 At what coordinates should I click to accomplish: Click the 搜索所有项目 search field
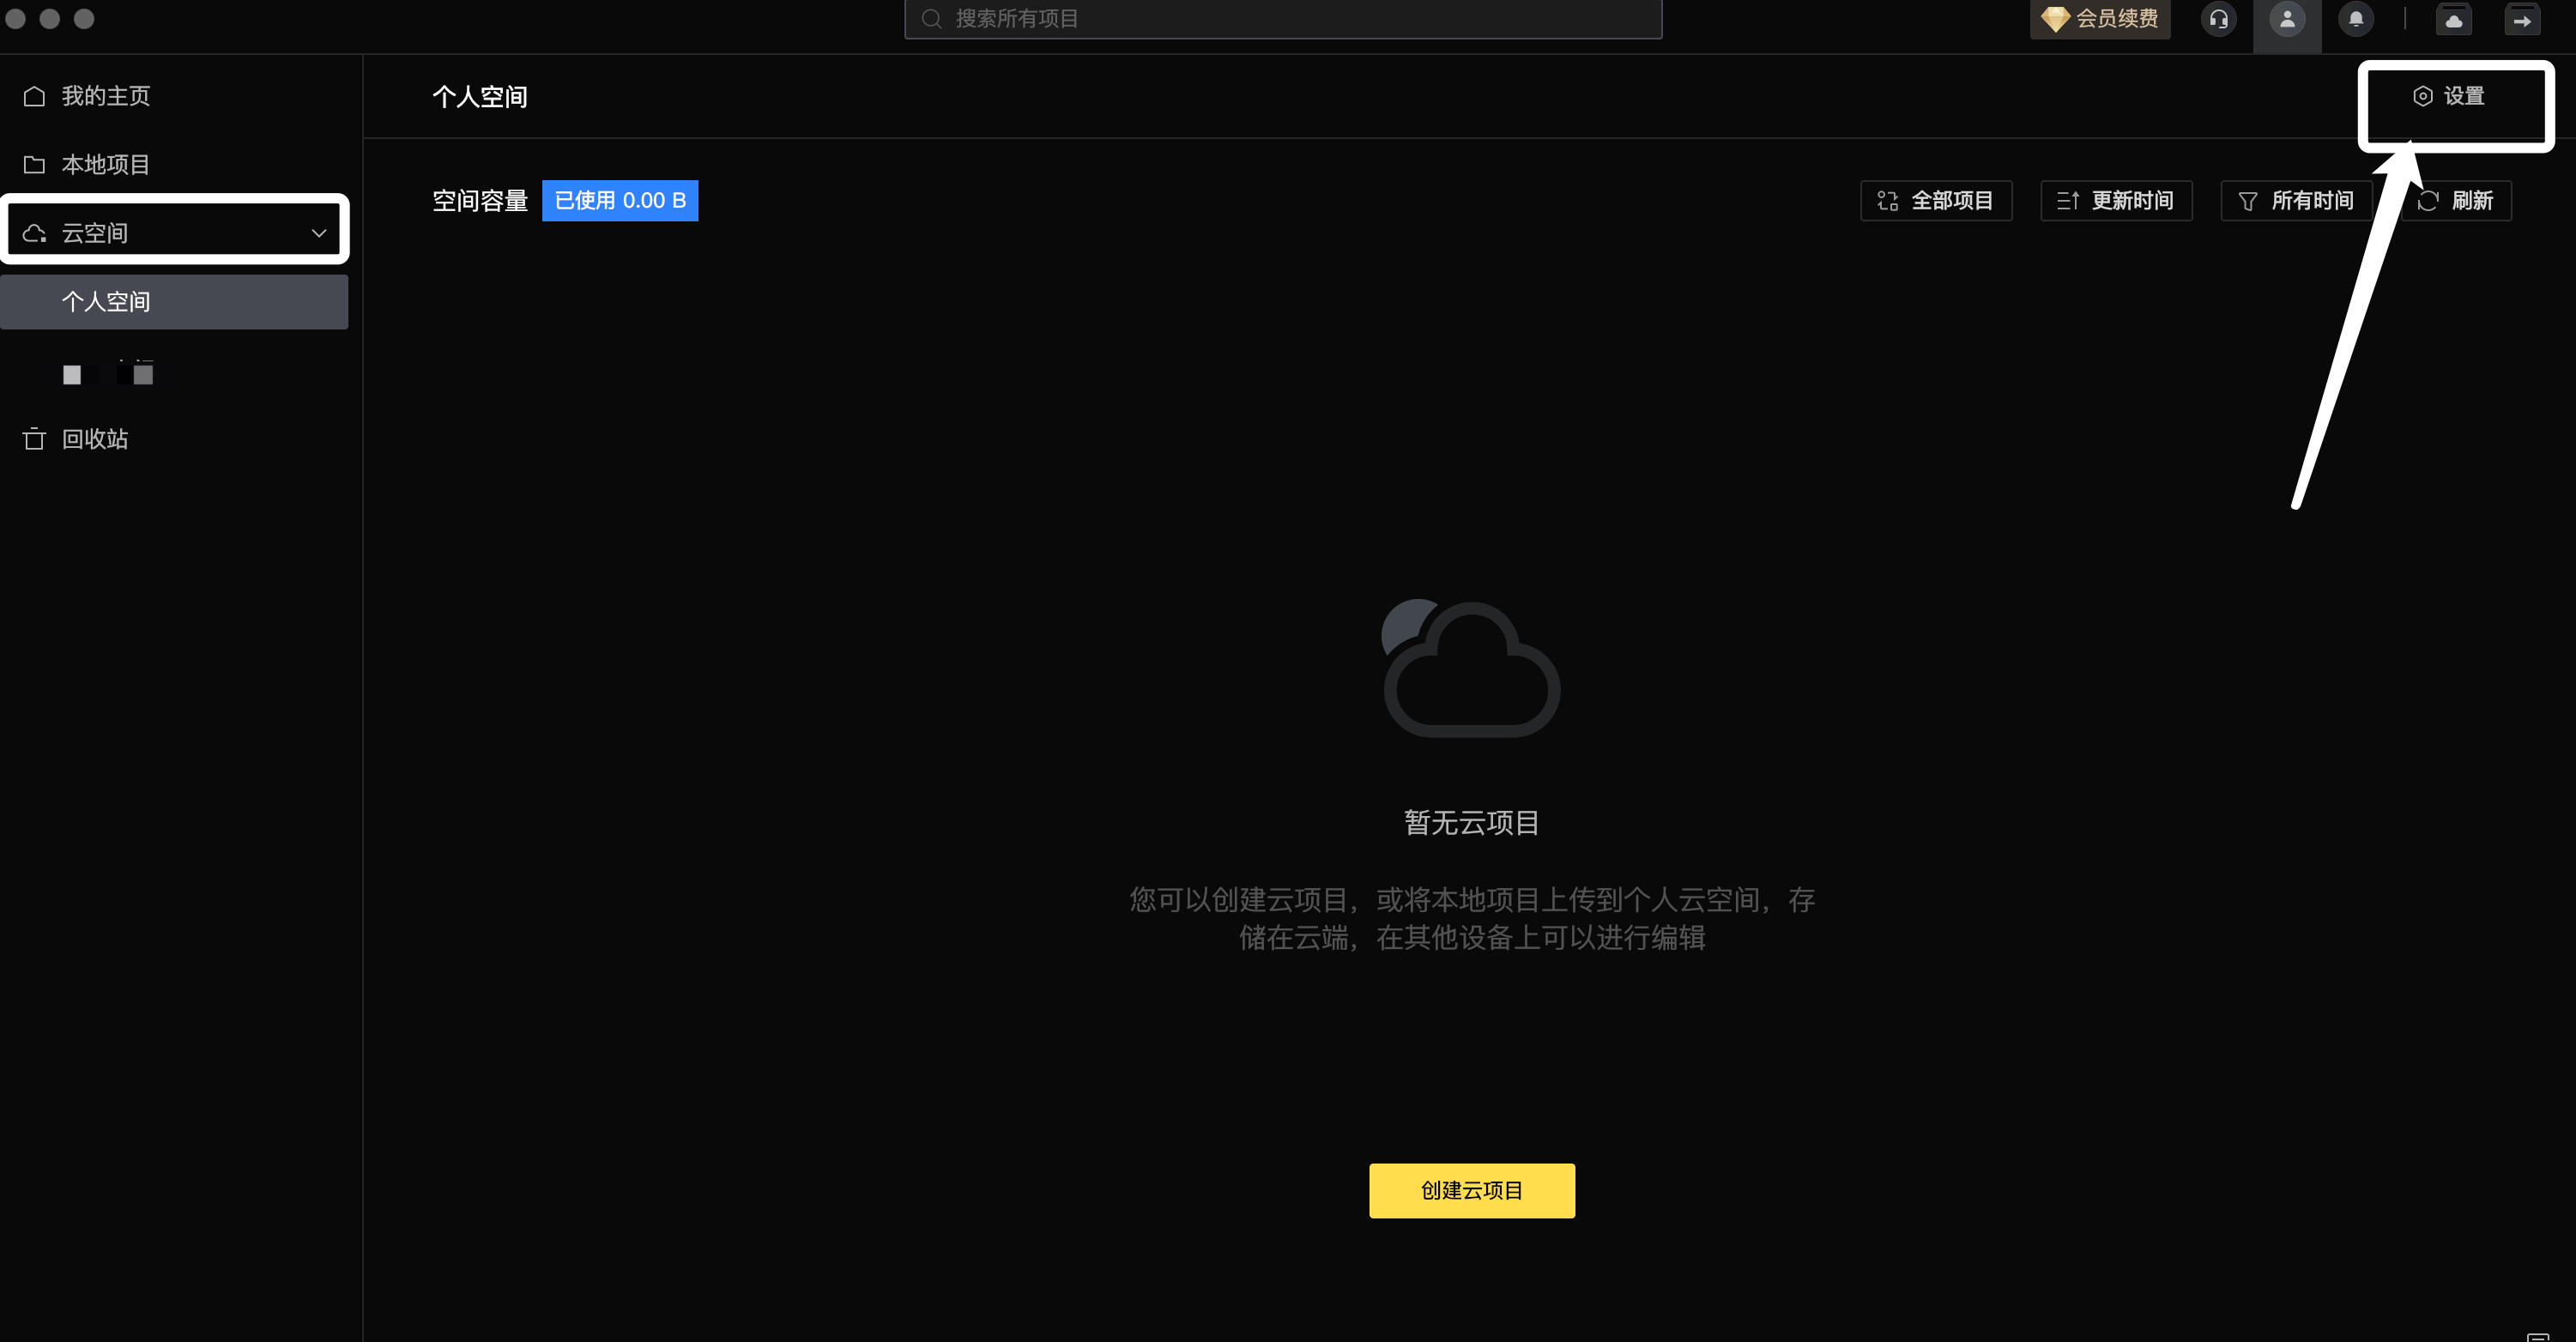click(x=1283, y=19)
